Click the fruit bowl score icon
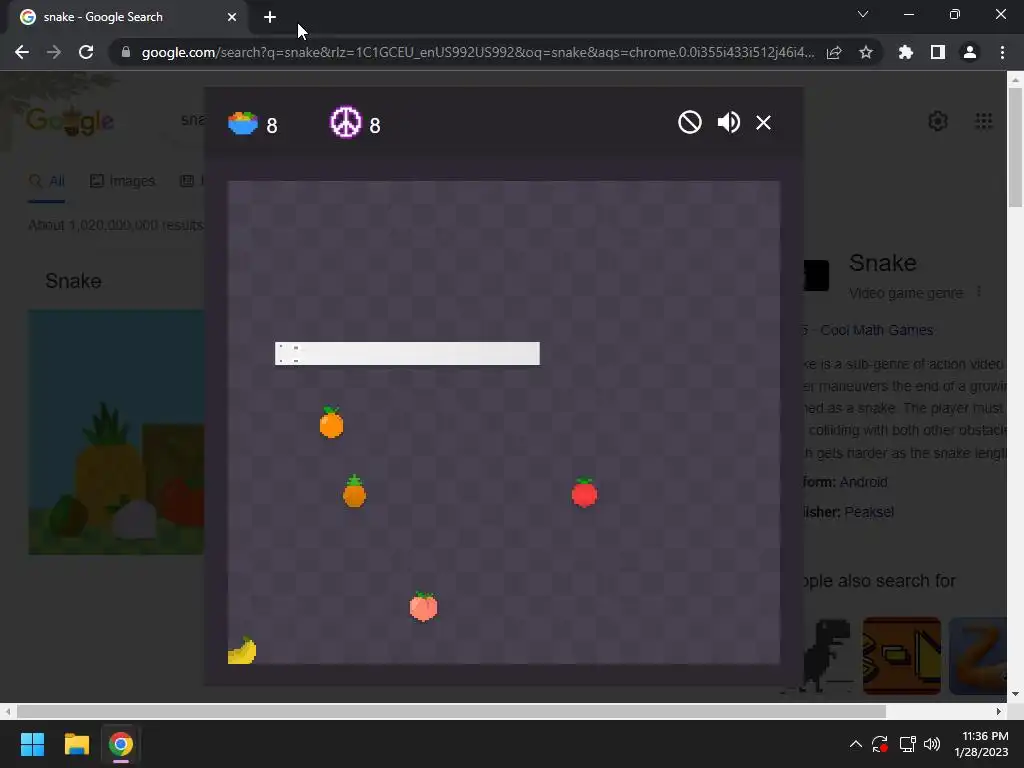 click(x=243, y=123)
